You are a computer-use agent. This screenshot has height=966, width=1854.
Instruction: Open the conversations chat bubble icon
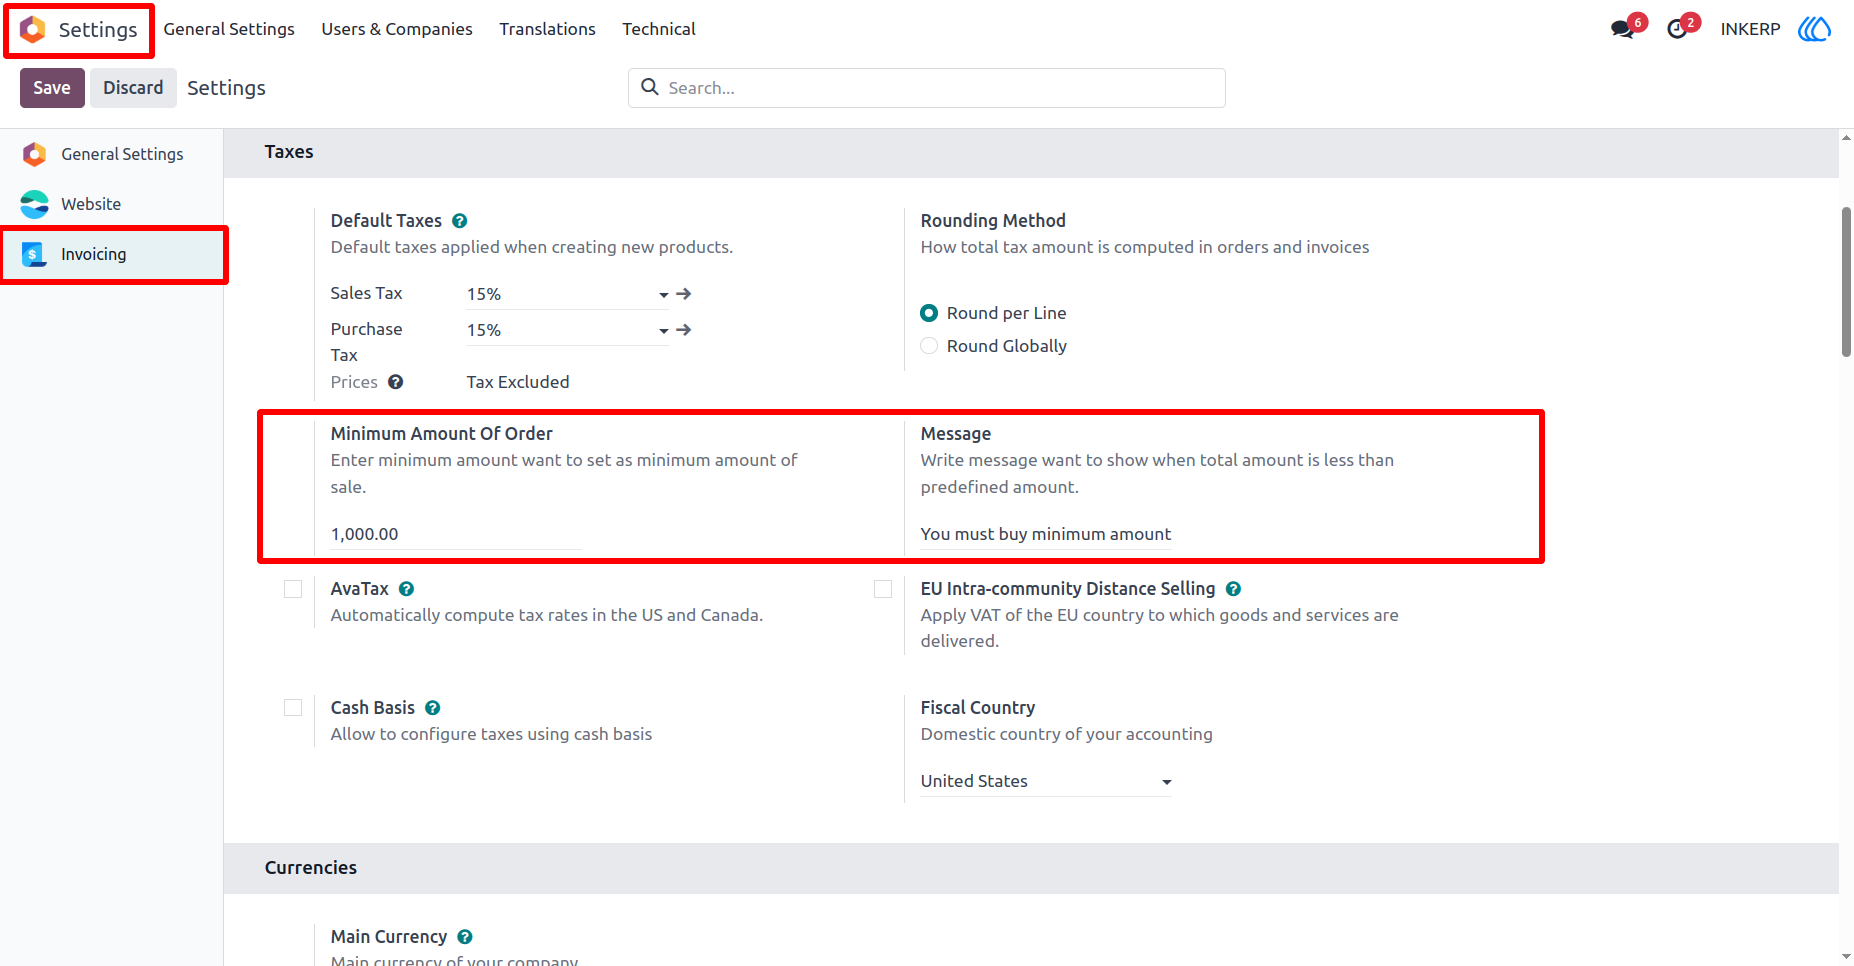[1622, 29]
